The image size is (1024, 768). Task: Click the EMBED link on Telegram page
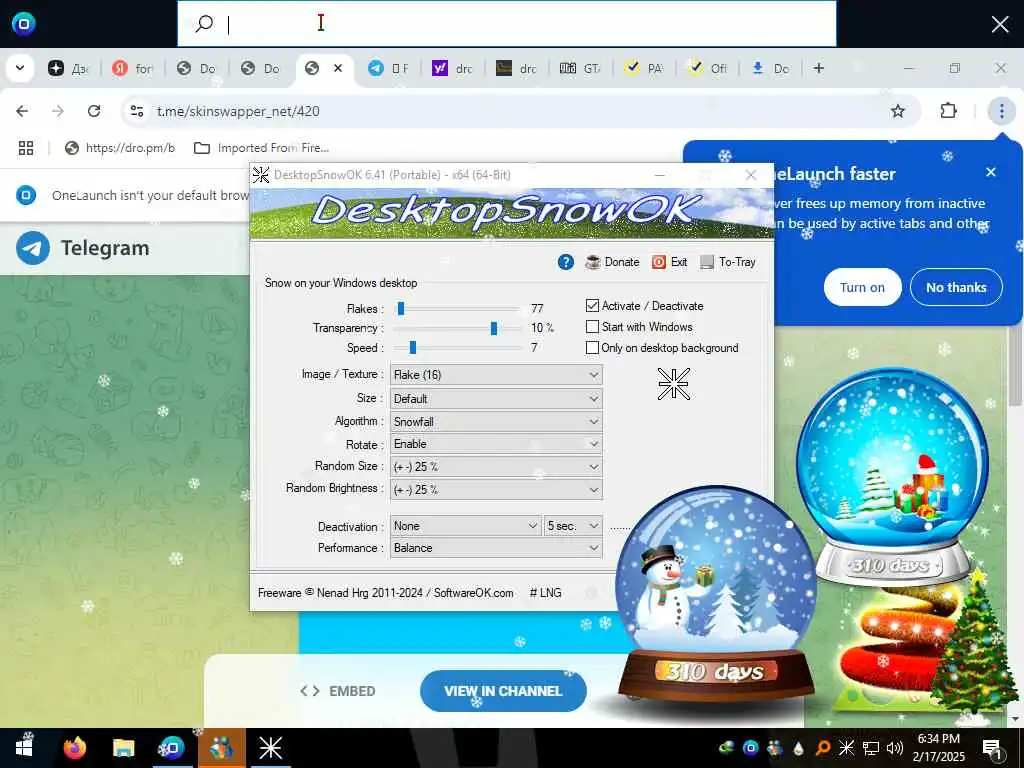338,691
